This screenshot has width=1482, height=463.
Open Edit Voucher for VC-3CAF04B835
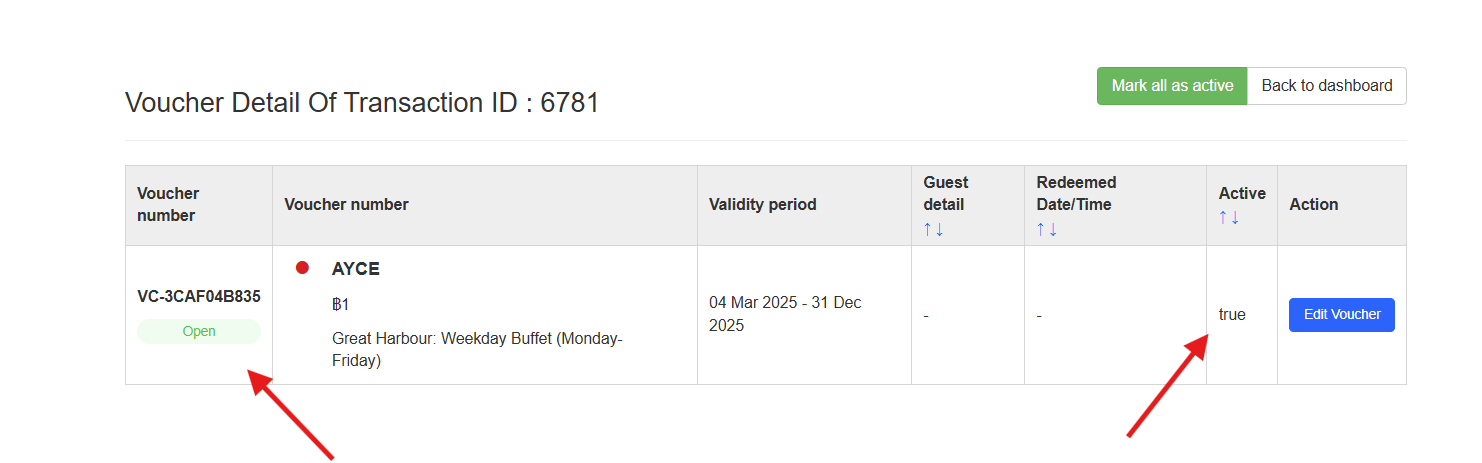point(1341,315)
